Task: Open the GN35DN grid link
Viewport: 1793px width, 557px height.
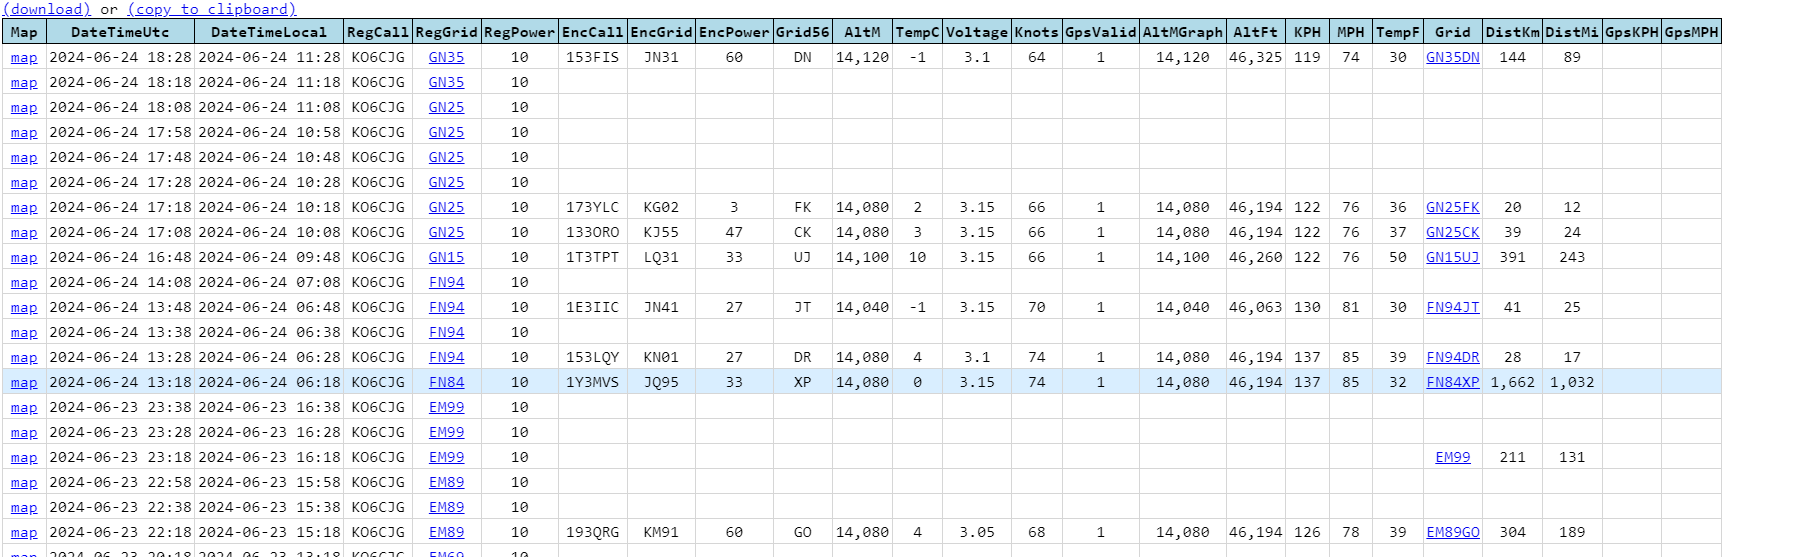Action: click(x=1452, y=57)
